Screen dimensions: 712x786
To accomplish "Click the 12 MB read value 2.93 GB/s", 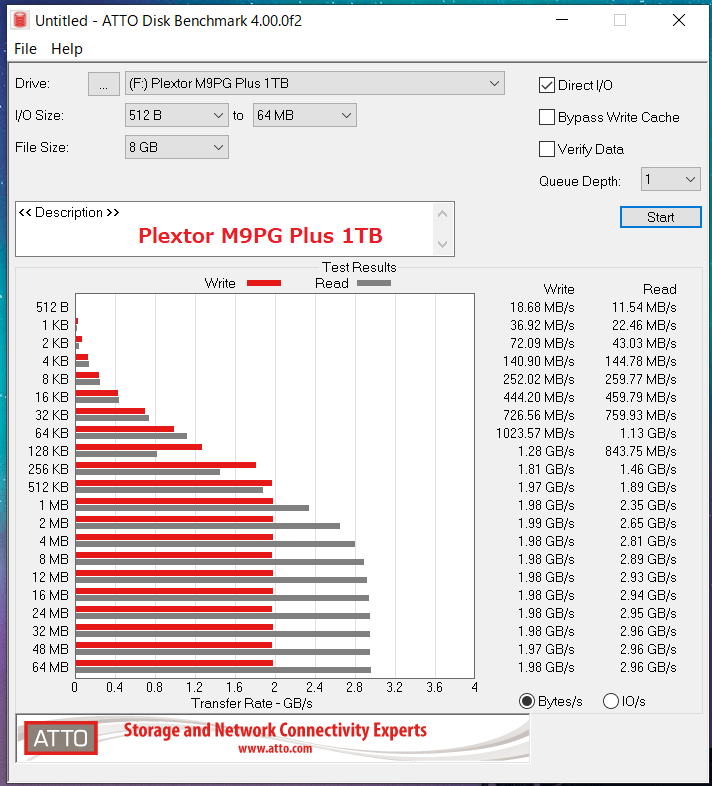I will point(648,577).
